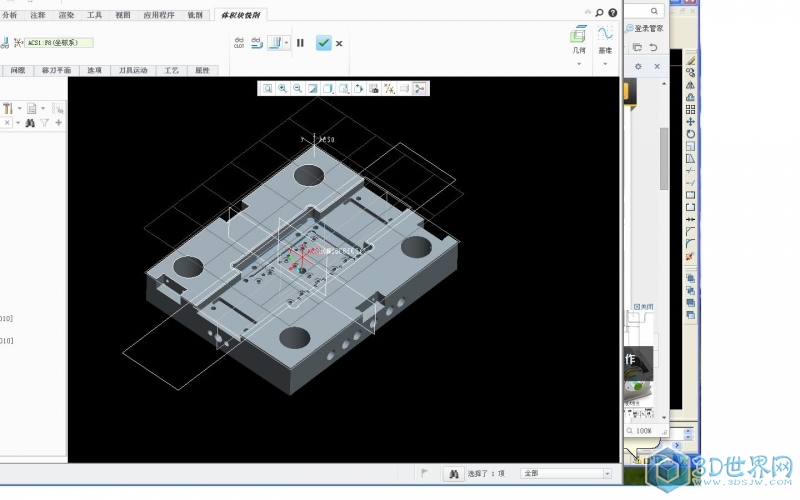Image resolution: width=800 pixels, height=500 pixels.
Task: Click the model tree filter funnel icon
Action: click(45, 123)
